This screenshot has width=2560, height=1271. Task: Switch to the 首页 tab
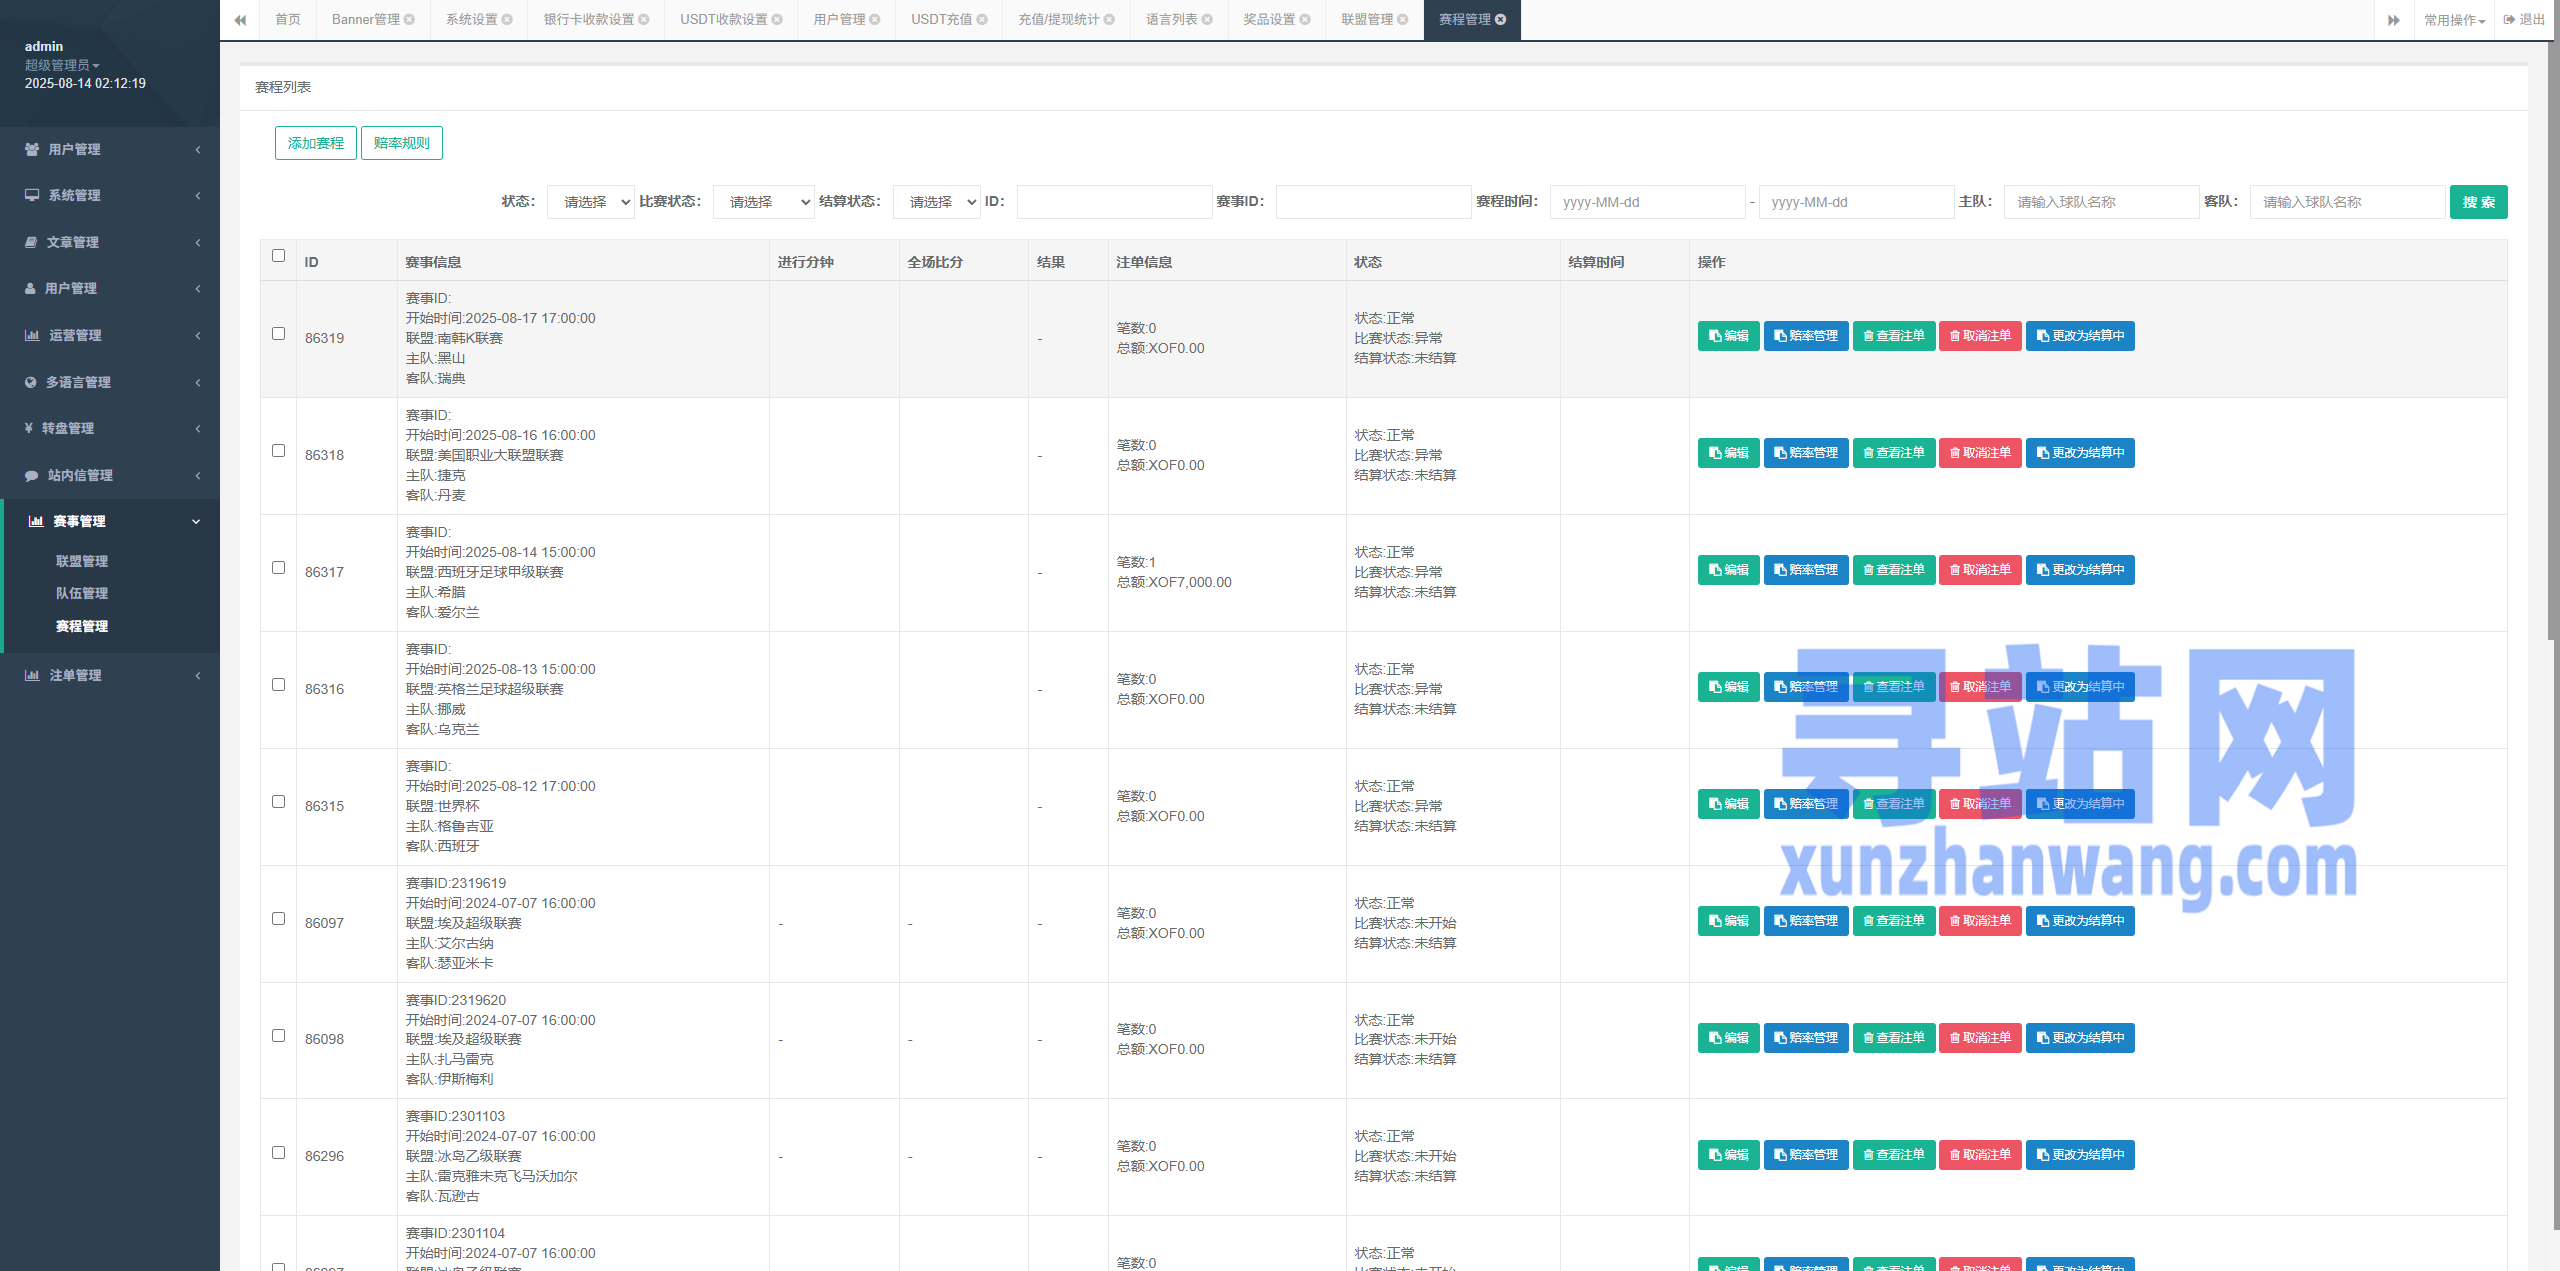[288, 20]
